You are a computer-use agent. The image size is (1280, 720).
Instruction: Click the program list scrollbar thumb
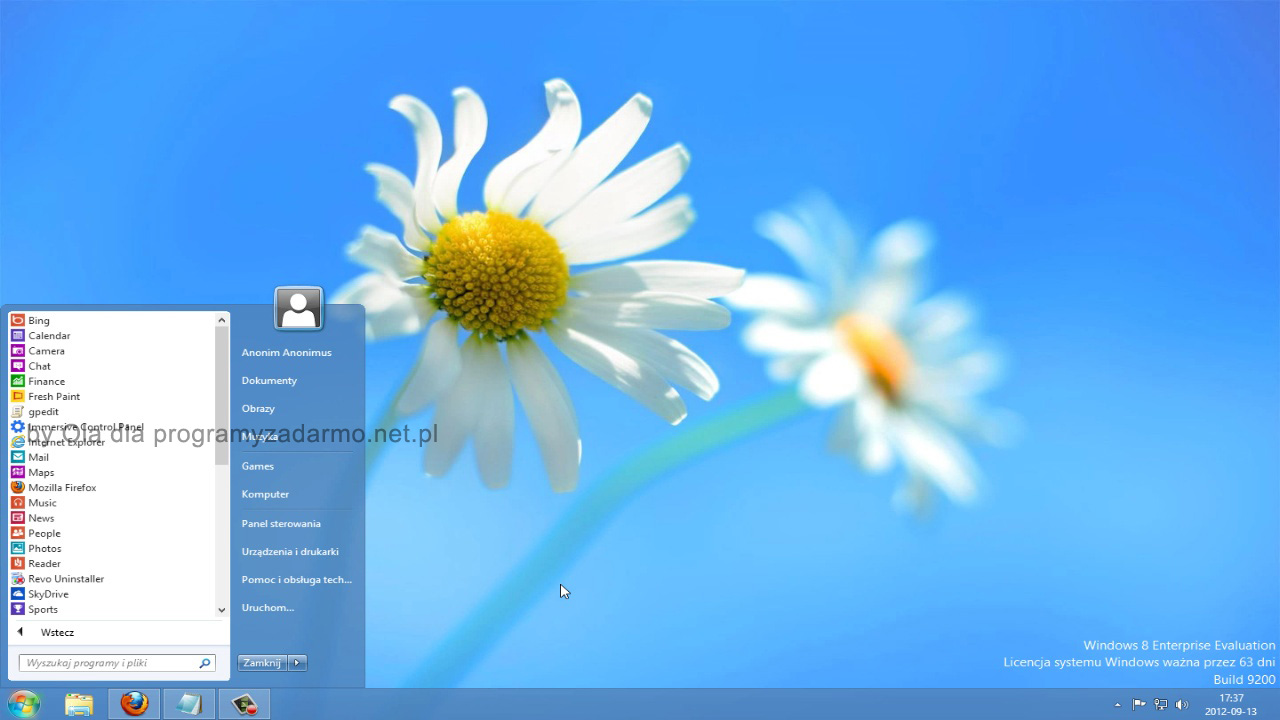222,395
